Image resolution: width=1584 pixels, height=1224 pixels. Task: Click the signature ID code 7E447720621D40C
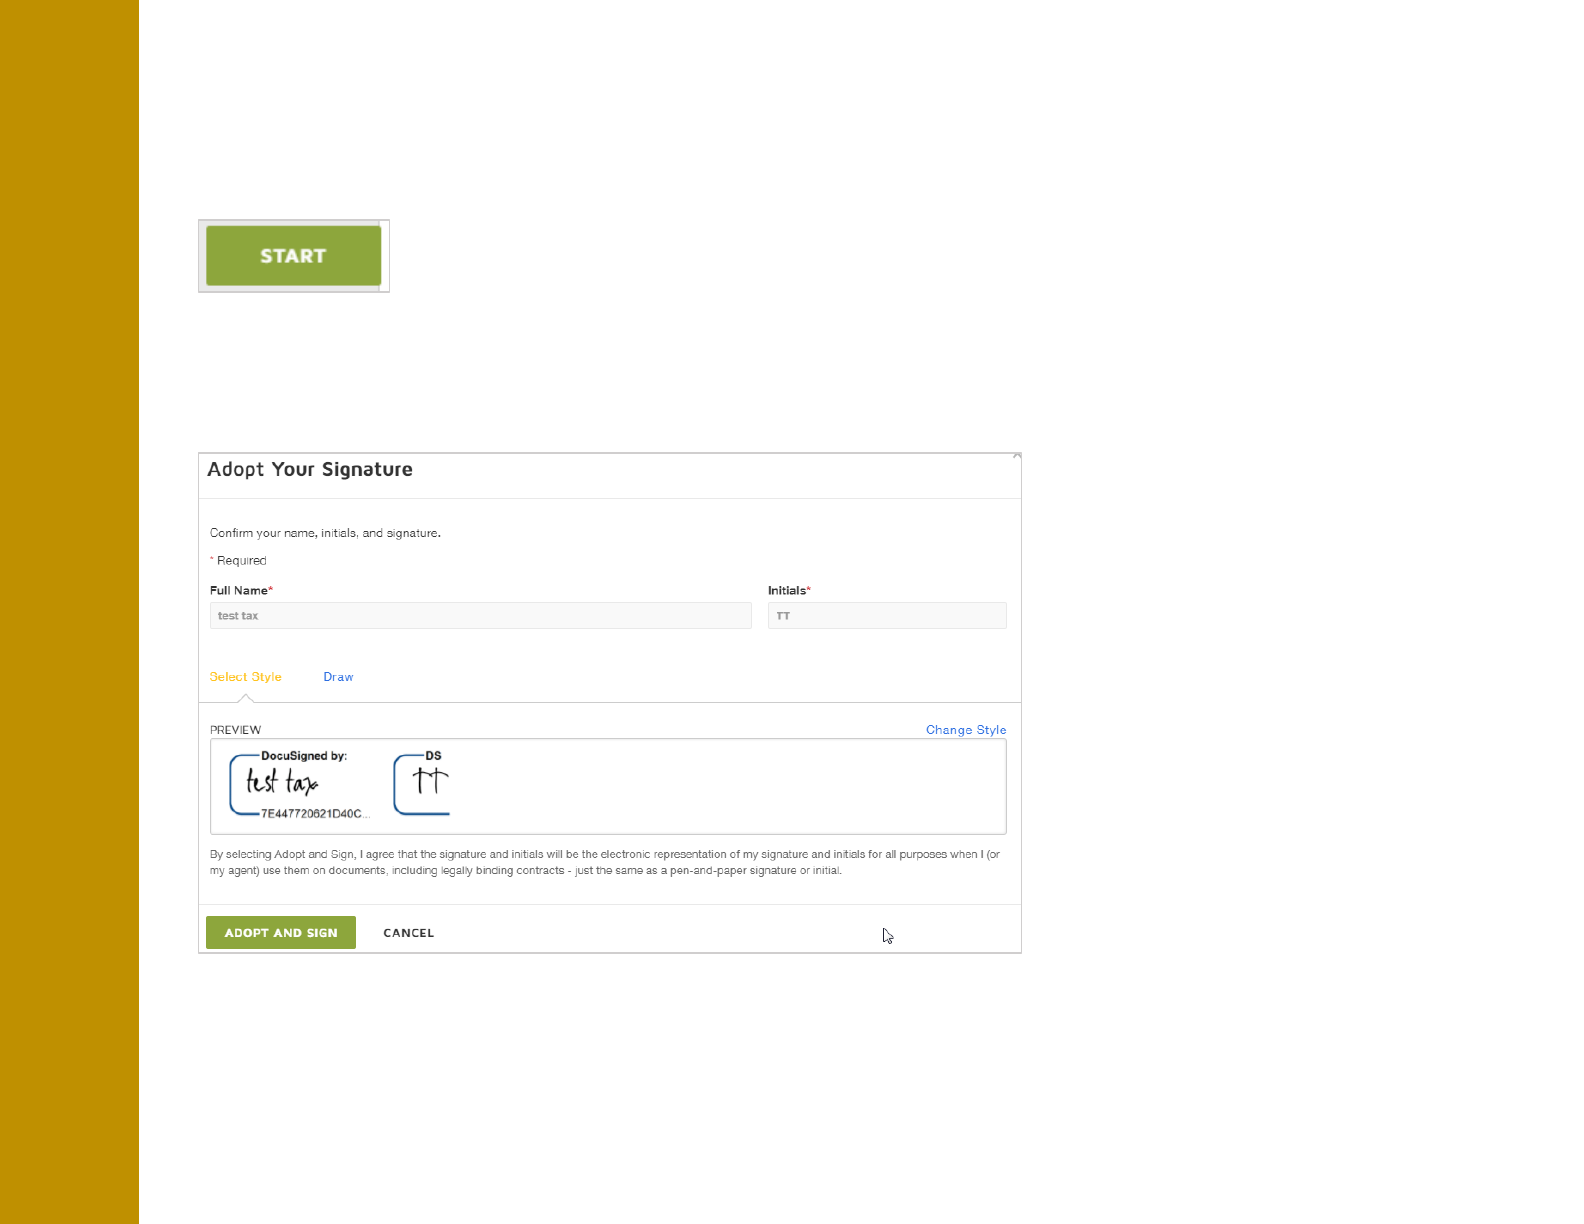tap(312, 814)
